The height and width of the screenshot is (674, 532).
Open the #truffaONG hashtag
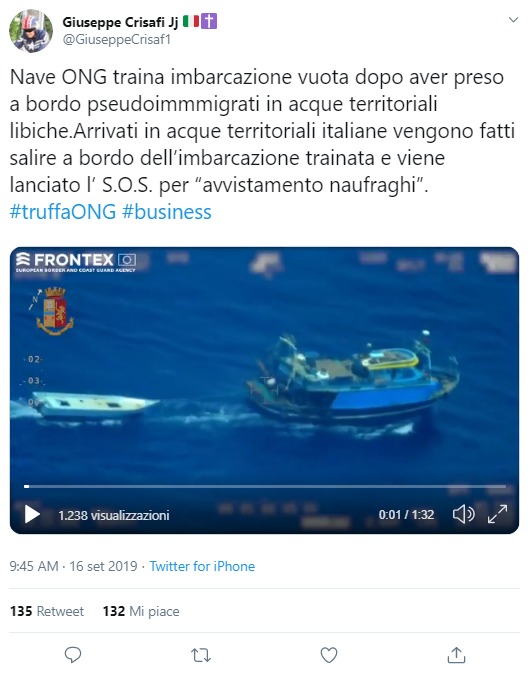[x=63, y=212]
